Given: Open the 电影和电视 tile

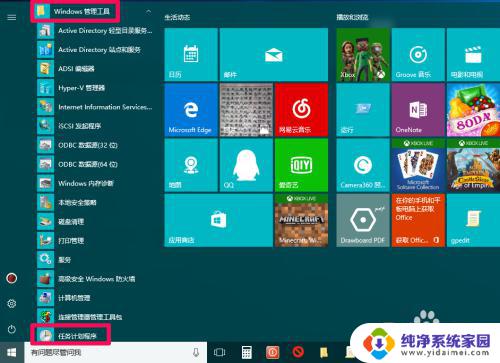Looking at the screenshot, I should (473, 55).
